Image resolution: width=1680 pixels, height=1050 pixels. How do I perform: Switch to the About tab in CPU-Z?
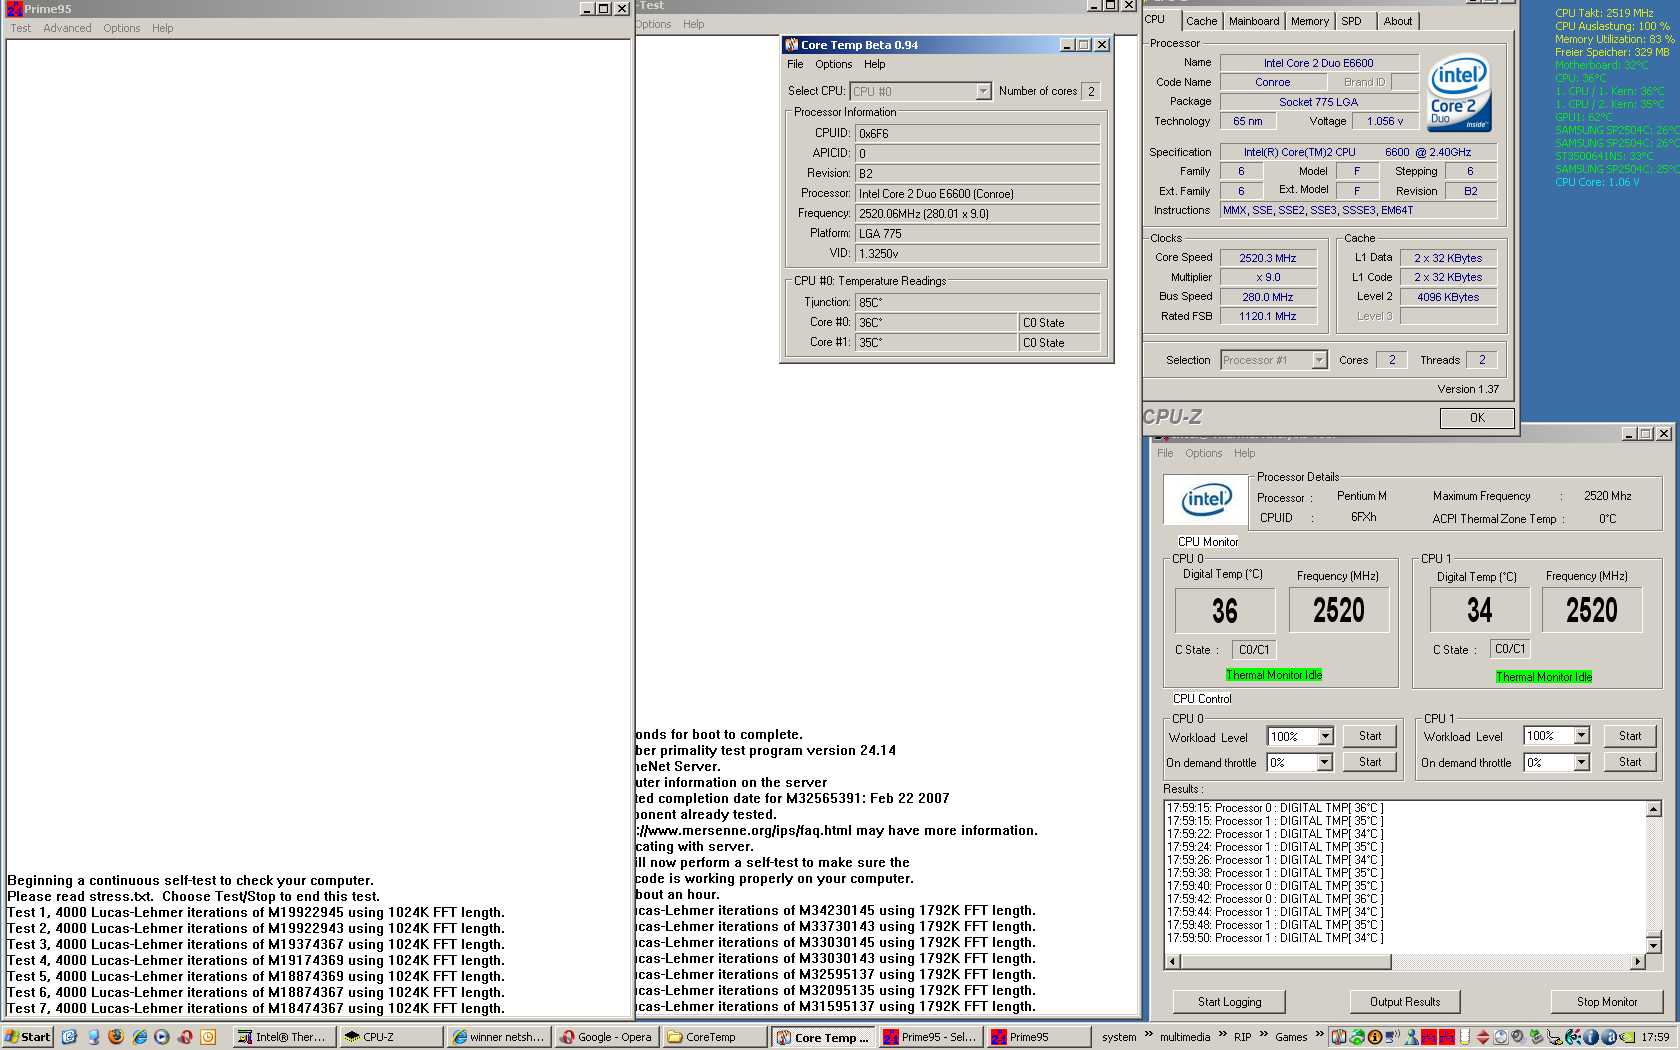[x=1398, y=21]
